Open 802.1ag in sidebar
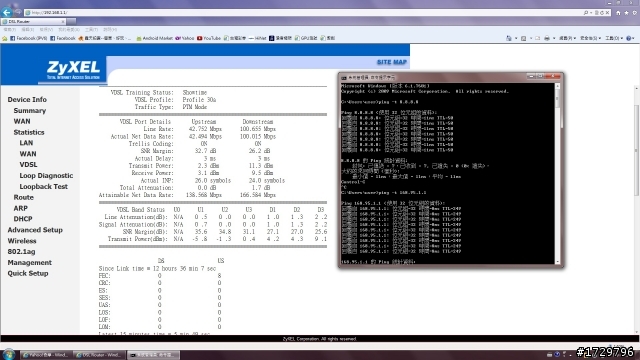 click(x=21, y=252)
